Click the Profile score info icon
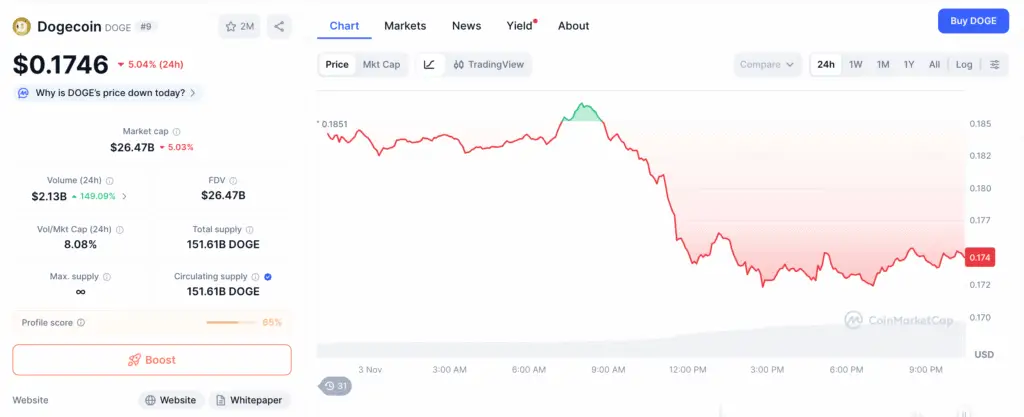The height and width of the screenshot is (417, 1024). pos(81,323)
